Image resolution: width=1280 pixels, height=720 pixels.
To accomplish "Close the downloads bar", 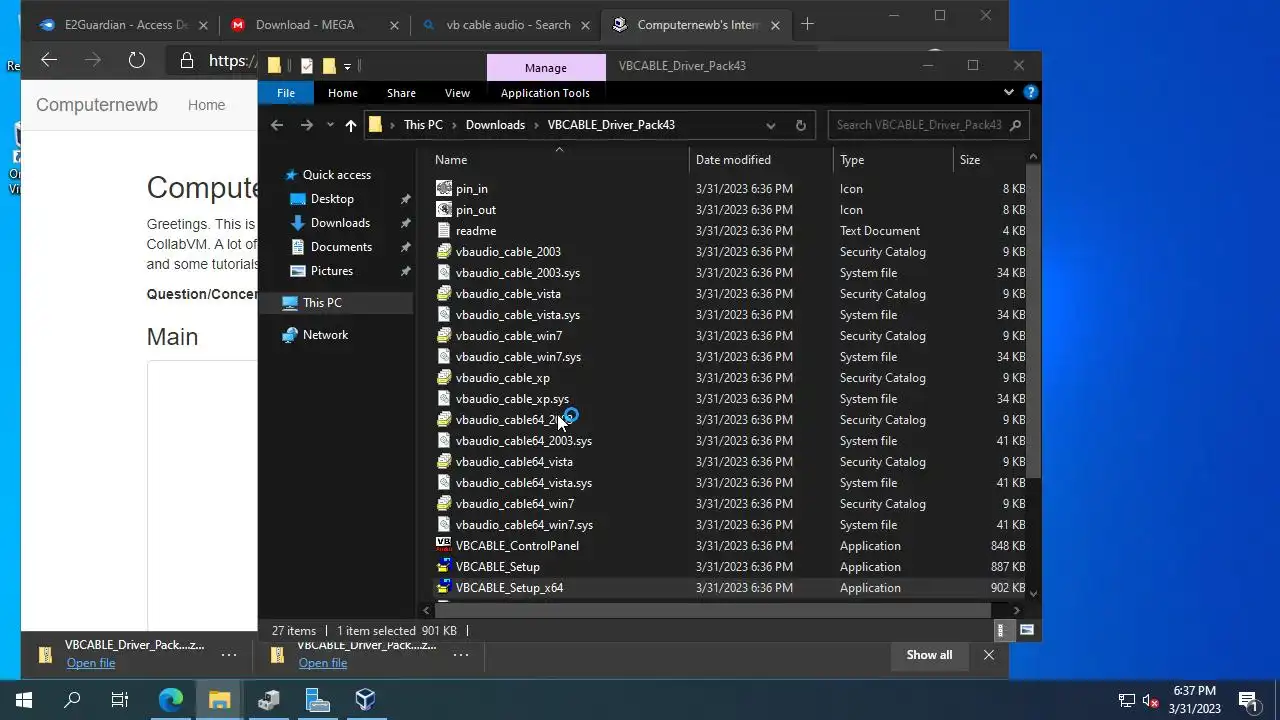I will point(989,655).
